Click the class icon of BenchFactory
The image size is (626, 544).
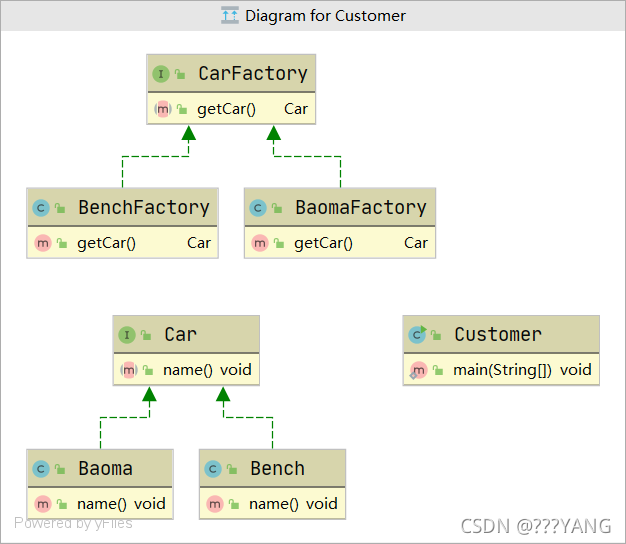pyautogui.click(x=41, y=208)
